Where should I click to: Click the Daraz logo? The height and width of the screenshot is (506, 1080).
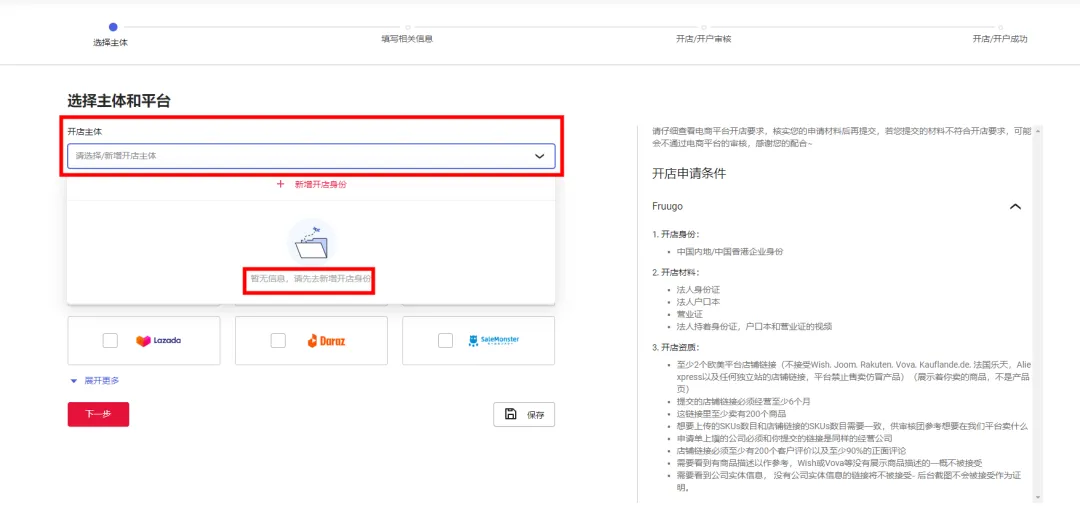pyautogui.click(x=326, y=340)
